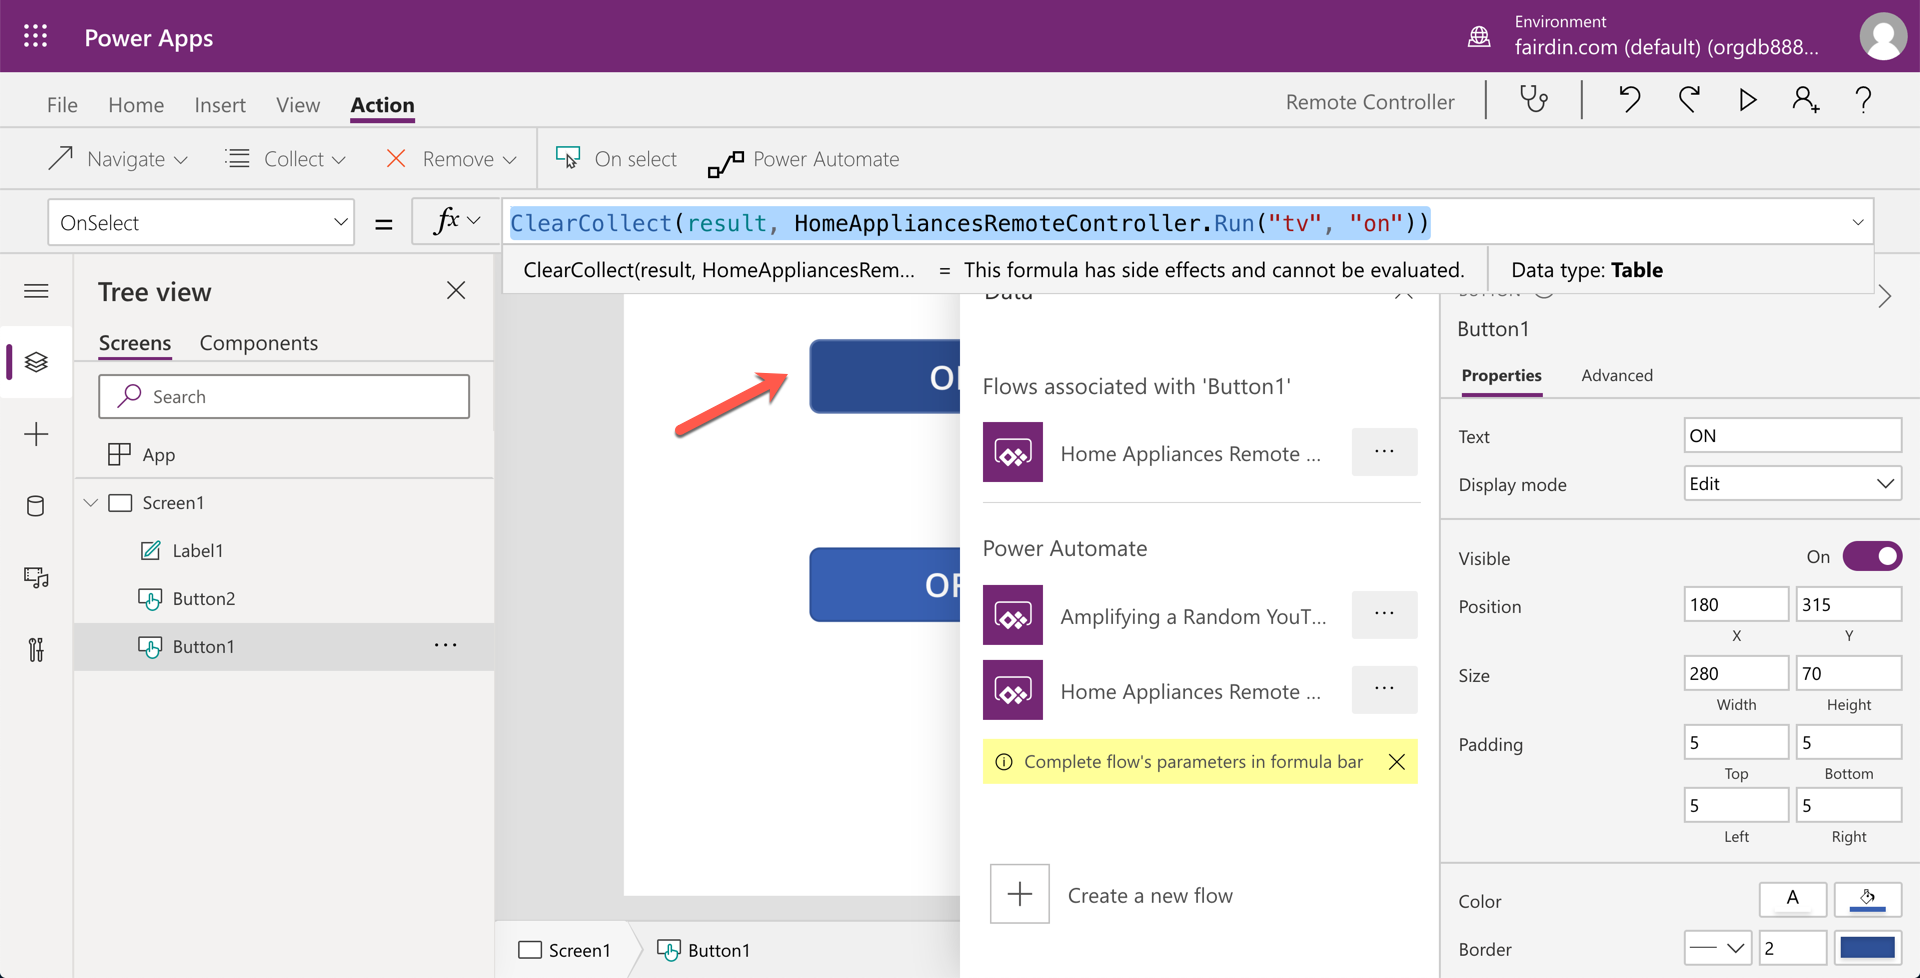Screen dimensions: 1920x978
Task: Click the blue border color swatch
Action: tap(1866, 948)
